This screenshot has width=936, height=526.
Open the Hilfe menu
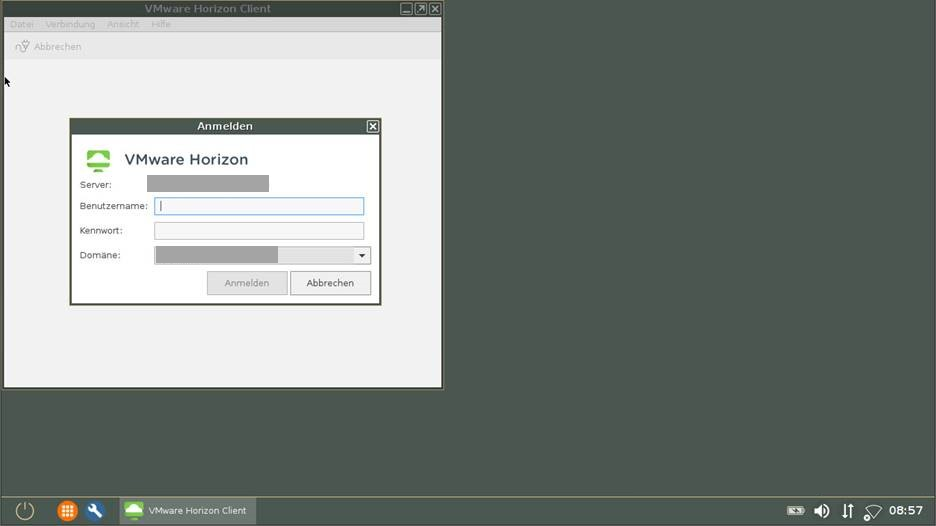click(161, 24)
